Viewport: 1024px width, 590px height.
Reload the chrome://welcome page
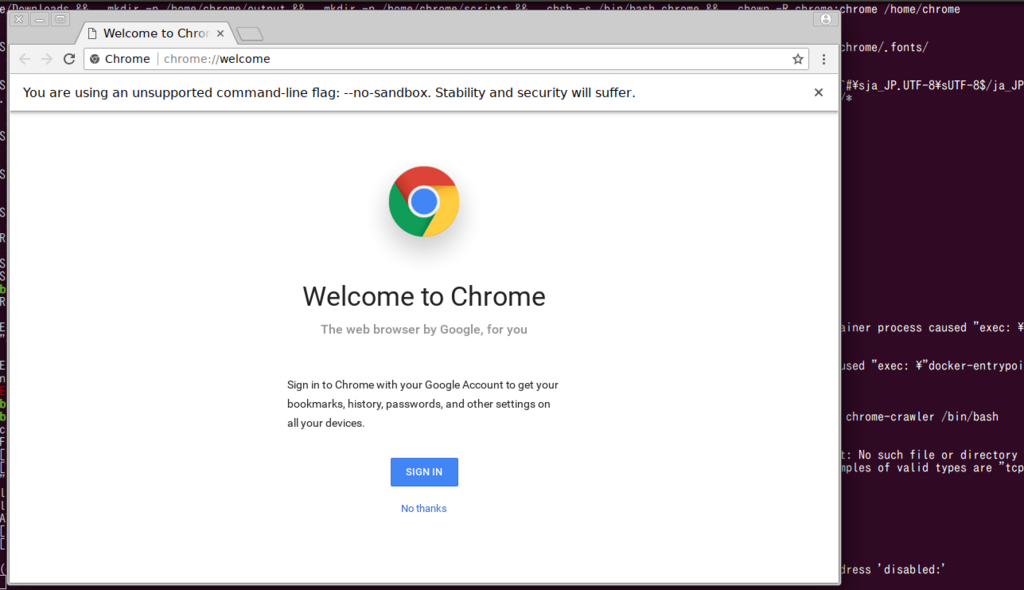[x=69, y=59]
